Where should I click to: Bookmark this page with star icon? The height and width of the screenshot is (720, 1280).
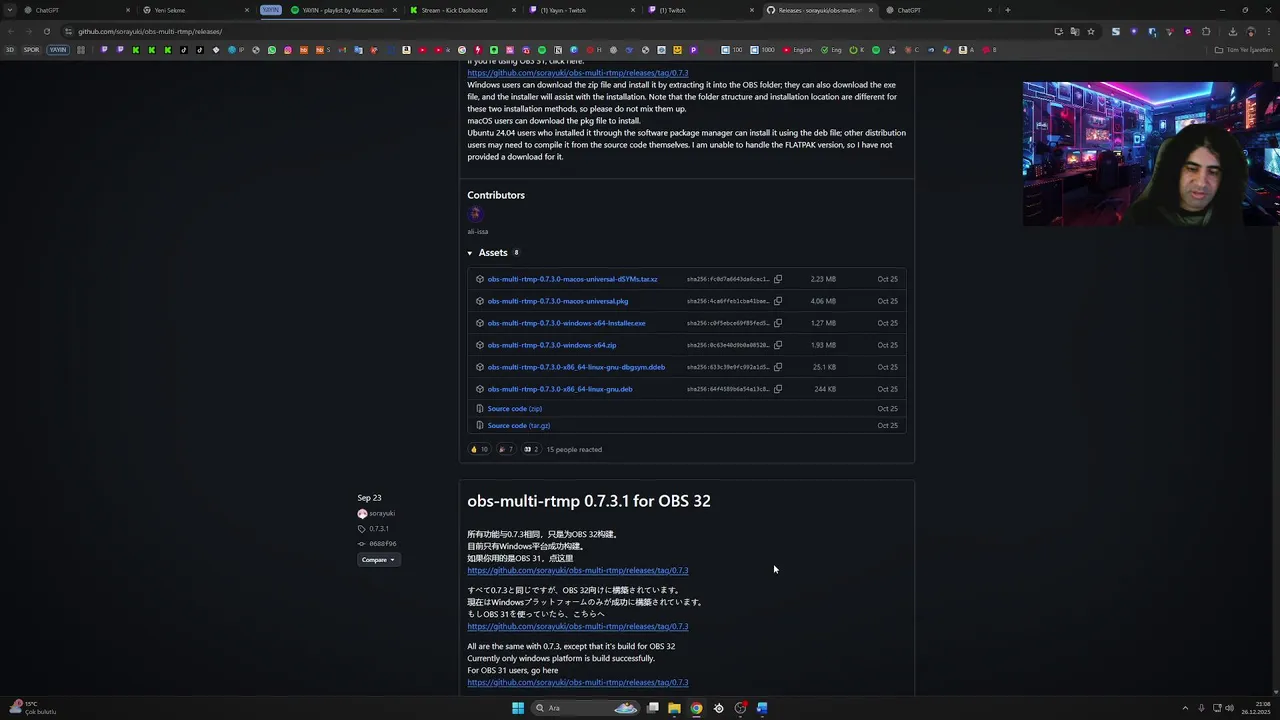coord(1091,31)
